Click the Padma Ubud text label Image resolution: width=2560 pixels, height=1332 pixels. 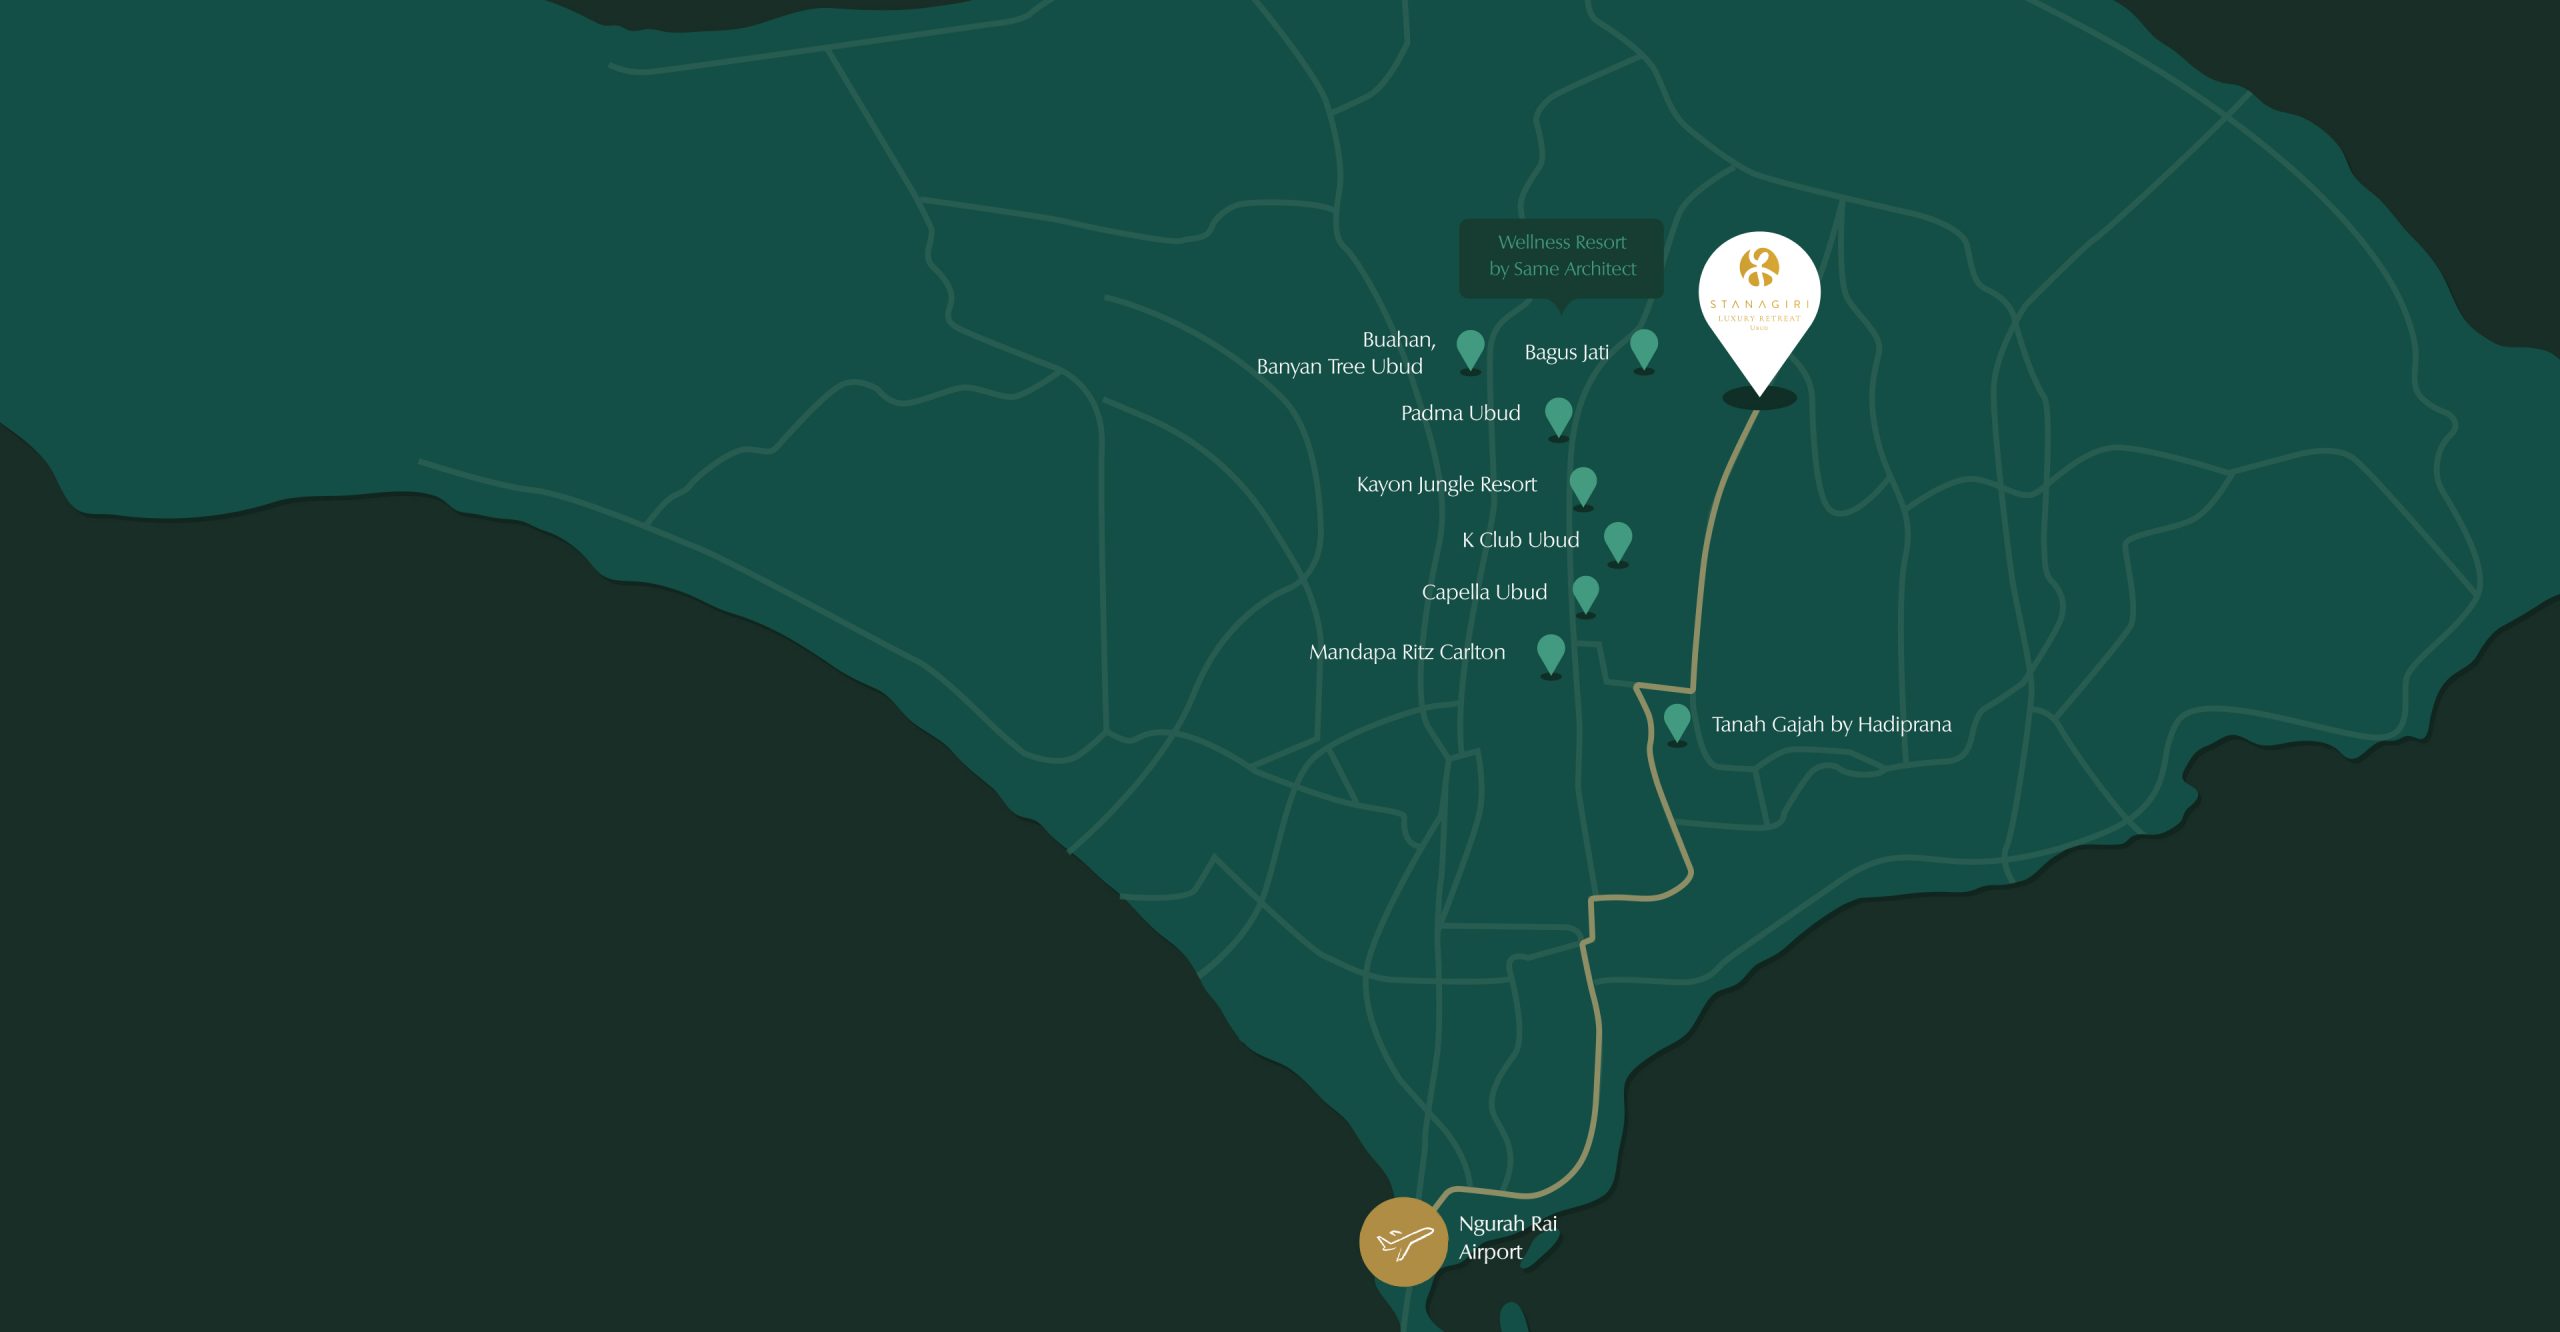[1460, 413]
